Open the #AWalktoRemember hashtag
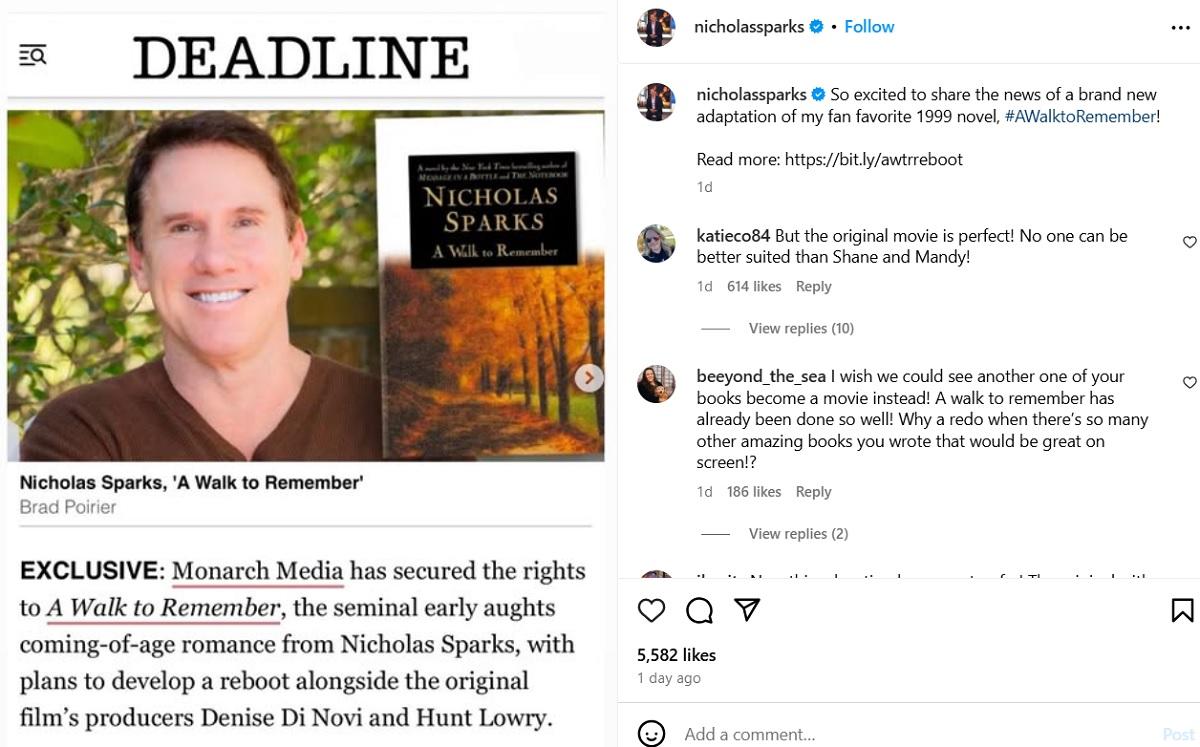1200x747 pixels. 1080,116
